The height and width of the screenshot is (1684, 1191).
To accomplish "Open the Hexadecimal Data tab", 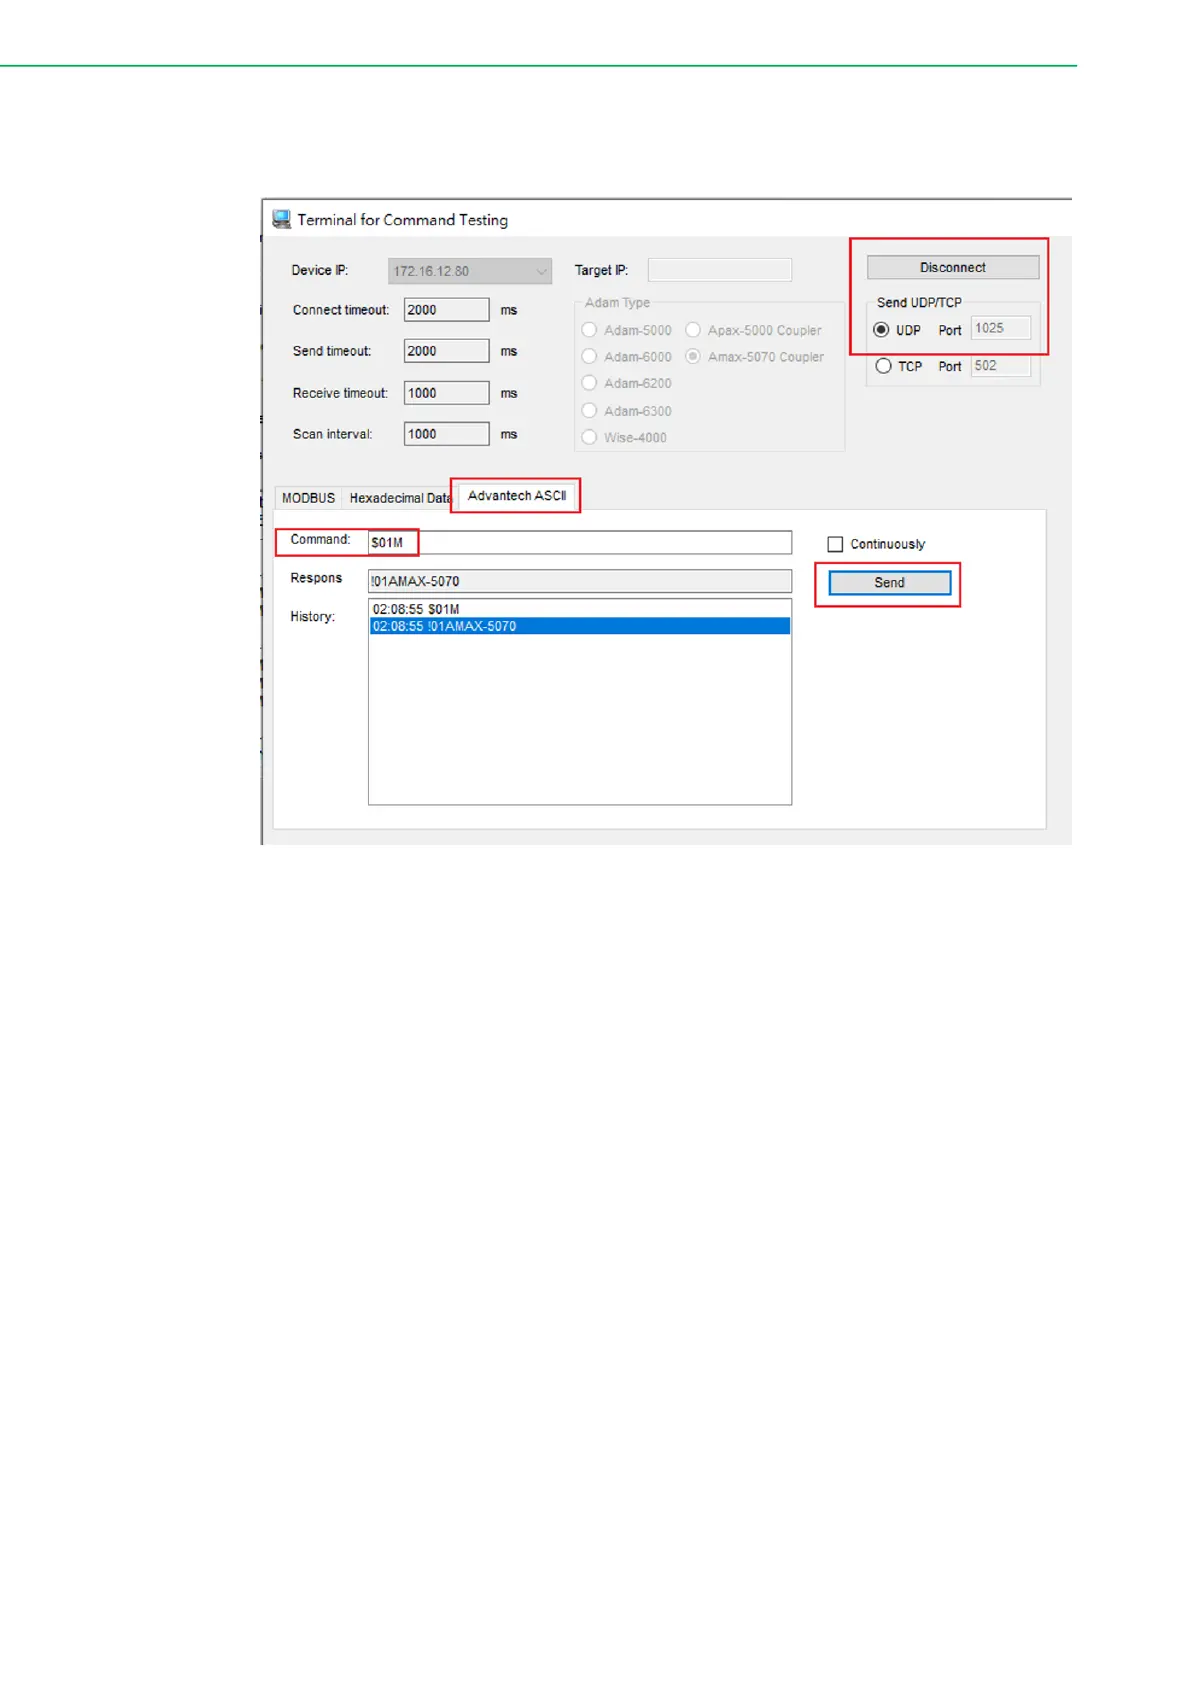I will [398, 498].
